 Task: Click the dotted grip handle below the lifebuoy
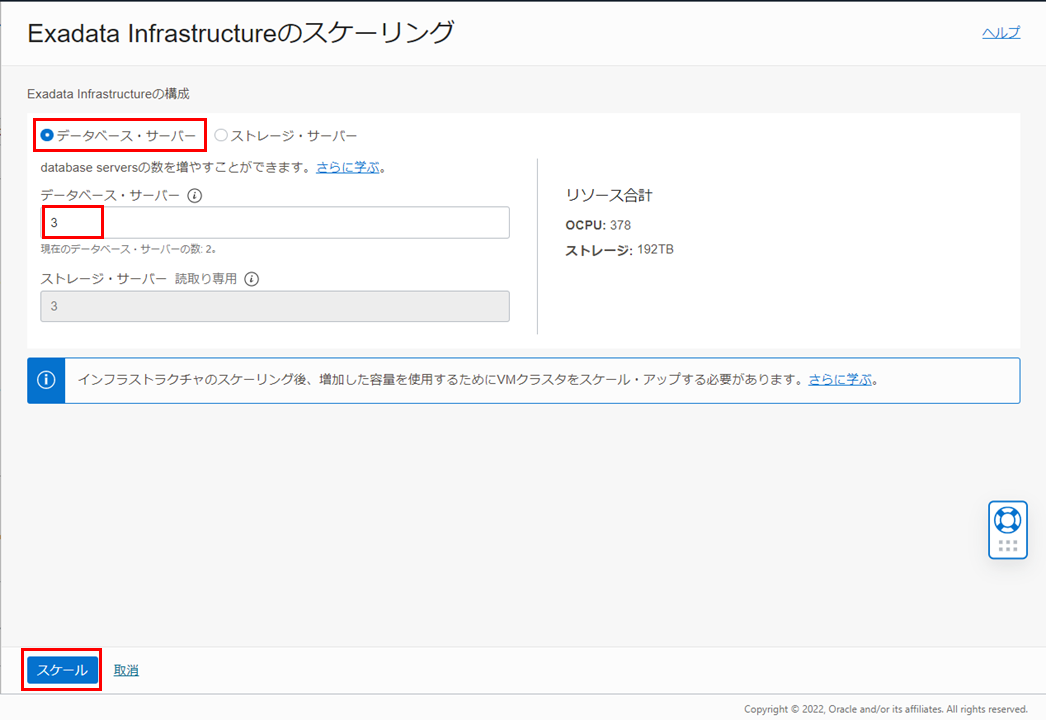pos(1007,546)
